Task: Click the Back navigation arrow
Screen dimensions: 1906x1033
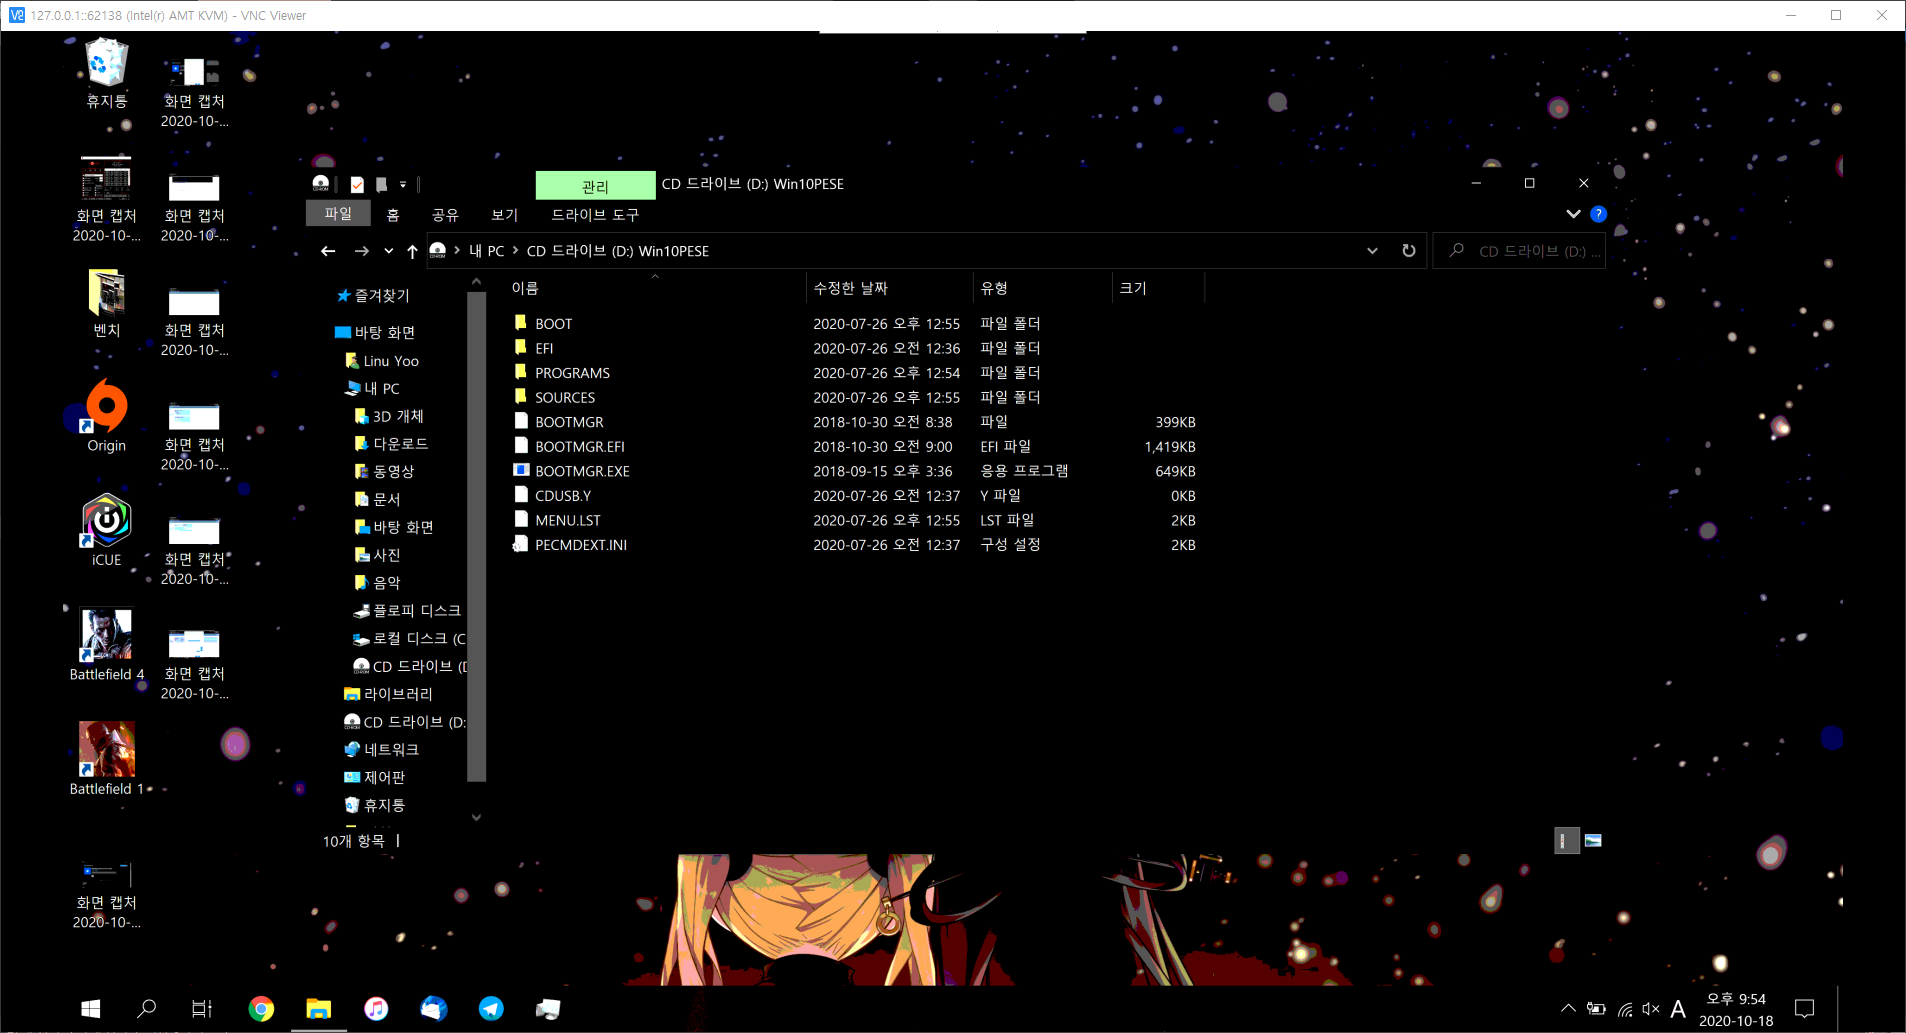Action: [328, 251]
